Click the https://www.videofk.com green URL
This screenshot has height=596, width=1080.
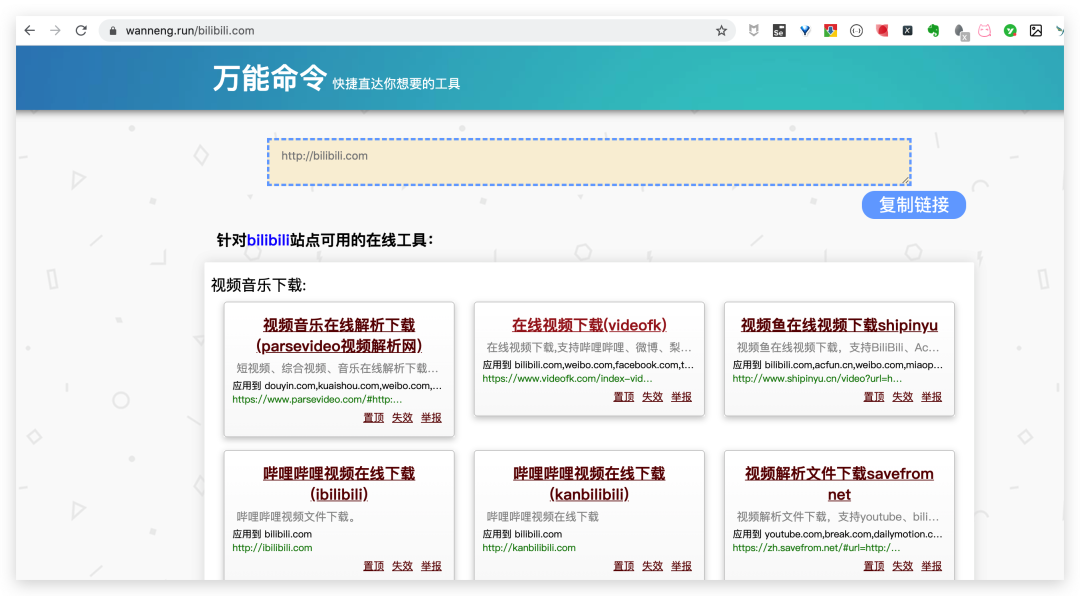point(567,378)
